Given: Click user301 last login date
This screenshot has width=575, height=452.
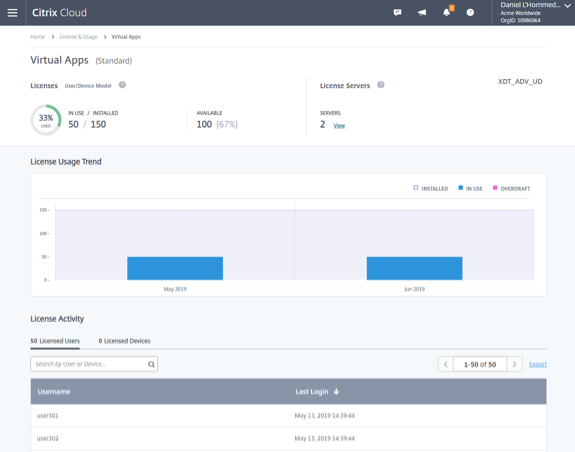Looking at the screenshot, I should 325,416.
